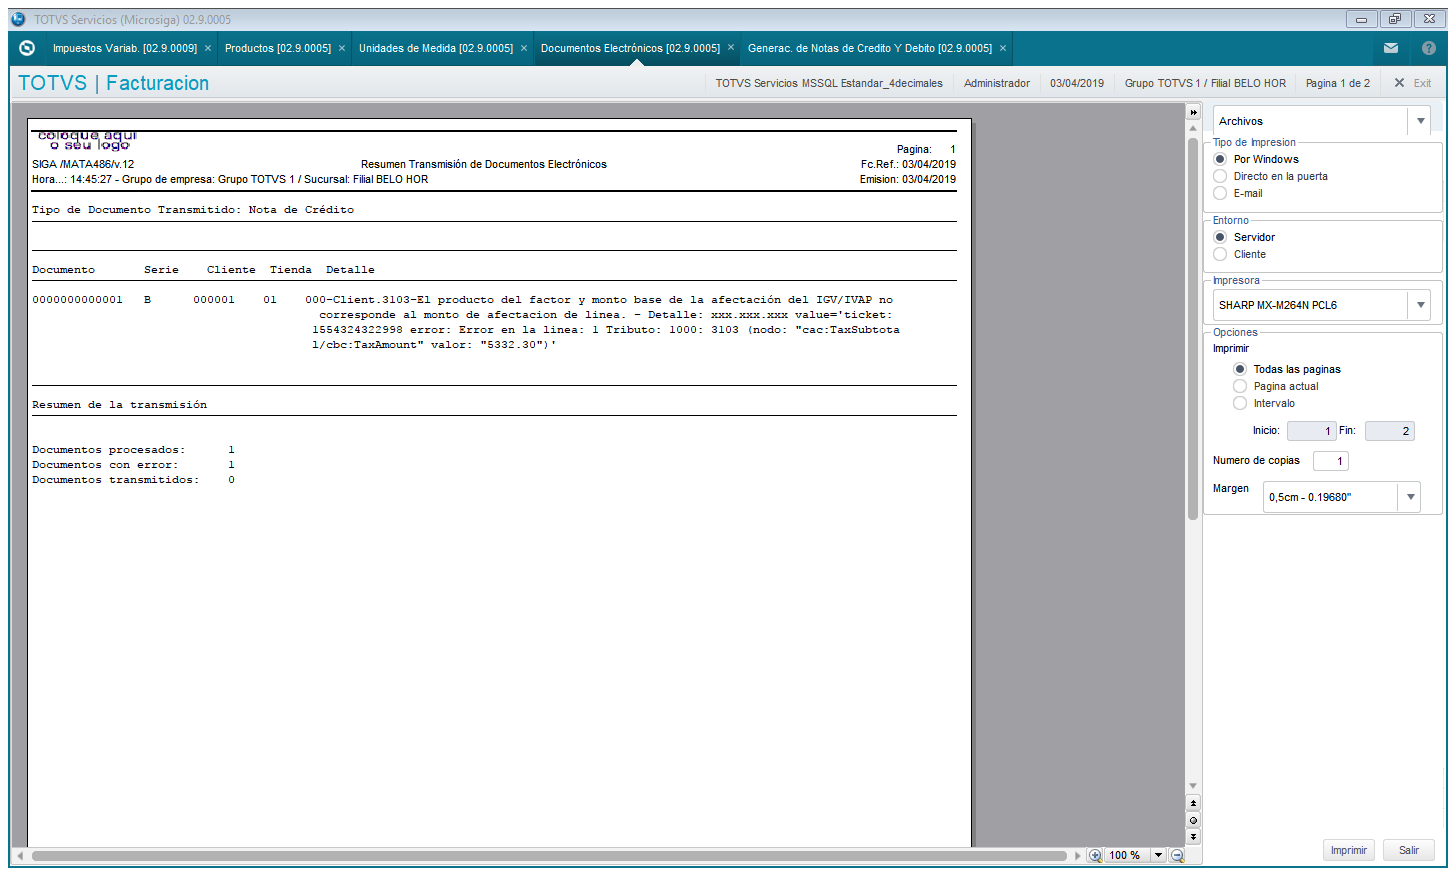
Task: Open the 100 % zoom dropdown arrow
Action: pyautogui.click(x=1158, y=855)
